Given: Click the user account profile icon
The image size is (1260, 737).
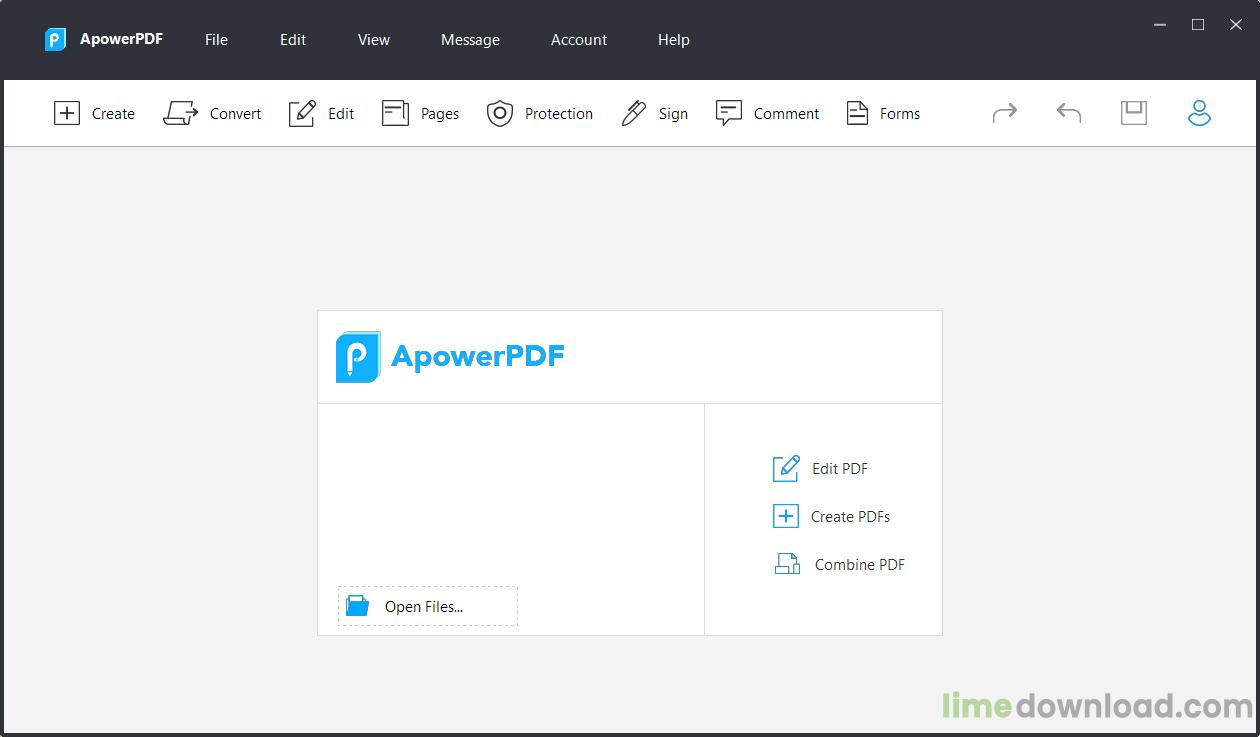Looking at the screenshot, I should click(1199, 113).
